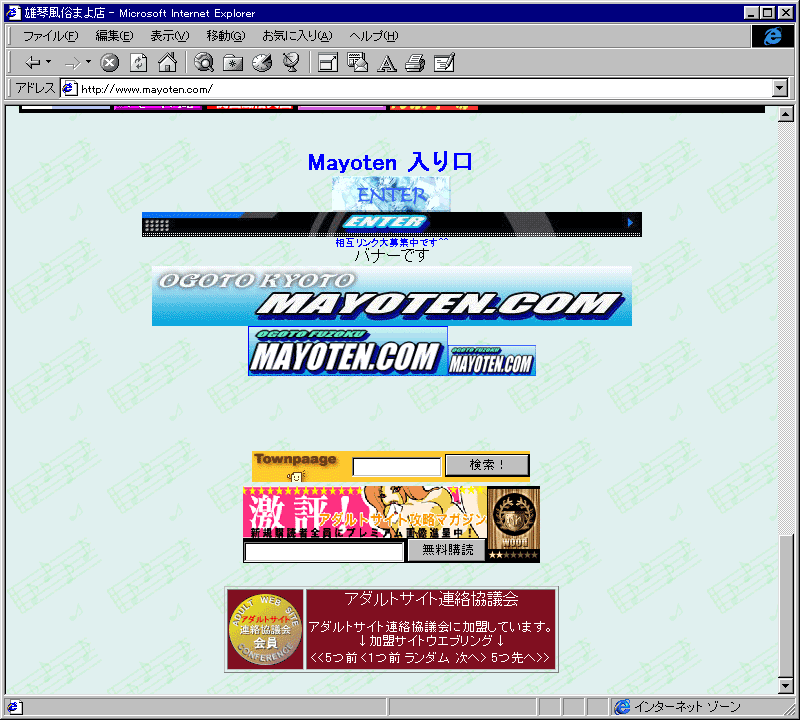Screen dimensions: 800x720
Task: Refresh the page with the Refresh icon
Action: [138, 63]
